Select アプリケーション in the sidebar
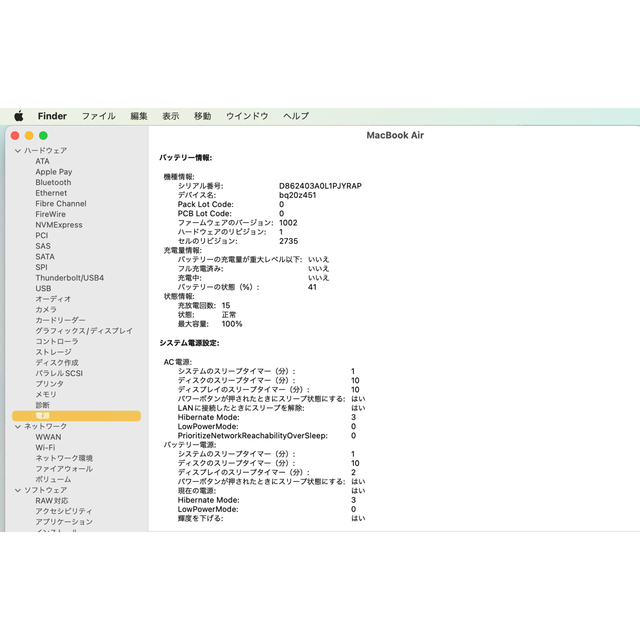Image resolution: width=640 pixels, height=640 pixels. coord(64,522)
